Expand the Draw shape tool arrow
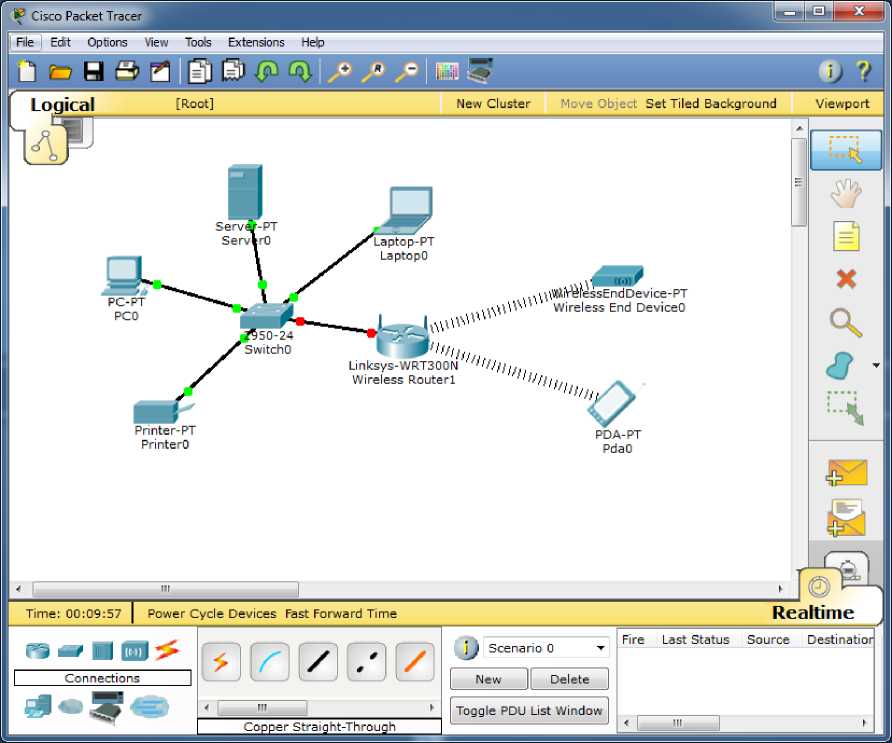The height and width of the screenshot is (743, 892). click(876, 365)
